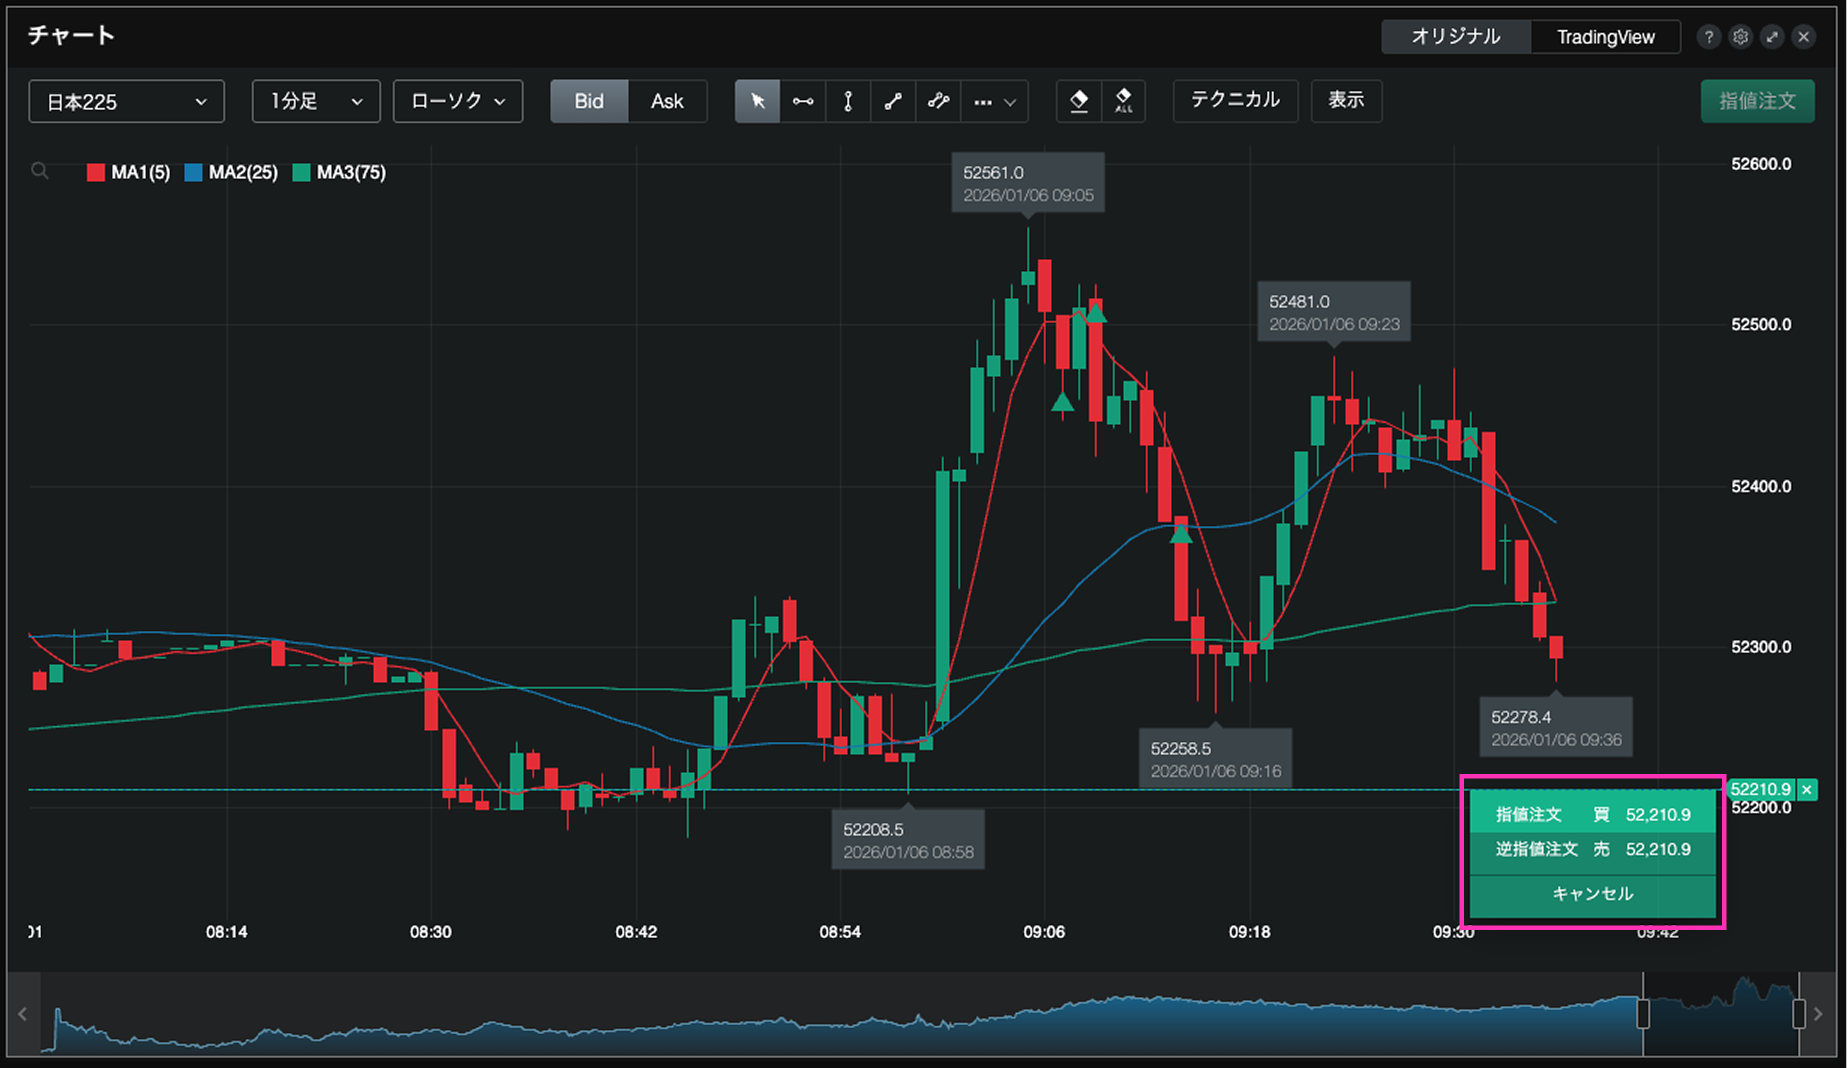Click the erase ALL drawings icon
This screenshot has height=1068, width=1847.
[x=1123, y=101]
